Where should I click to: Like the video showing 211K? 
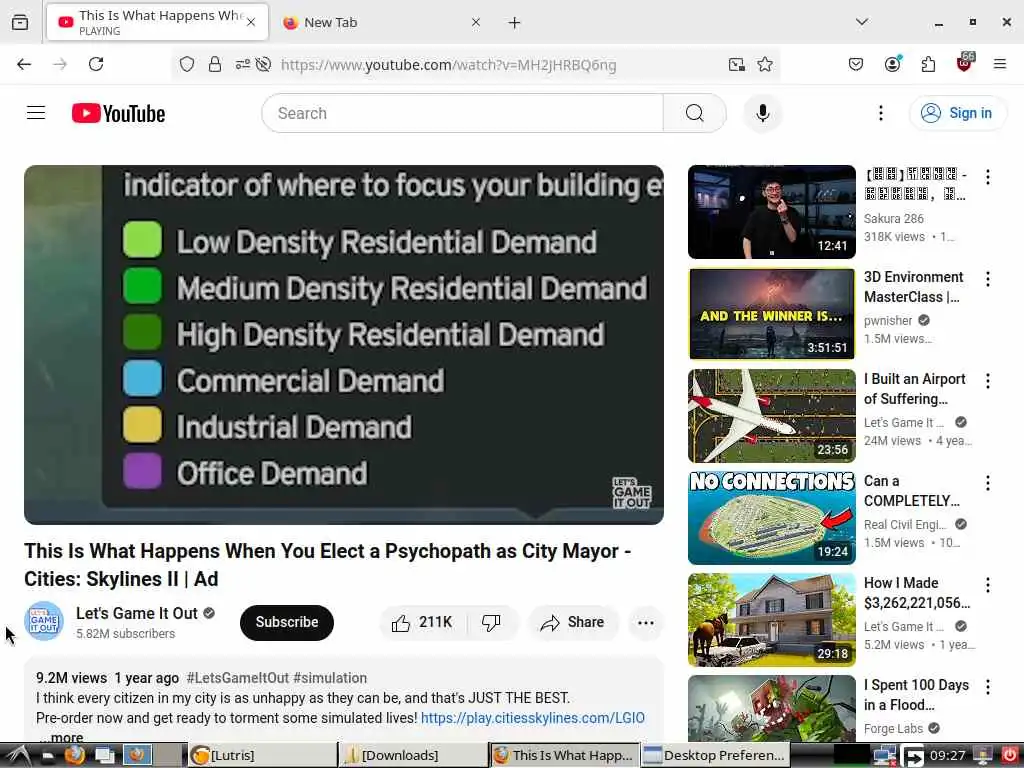click(423, 622)
